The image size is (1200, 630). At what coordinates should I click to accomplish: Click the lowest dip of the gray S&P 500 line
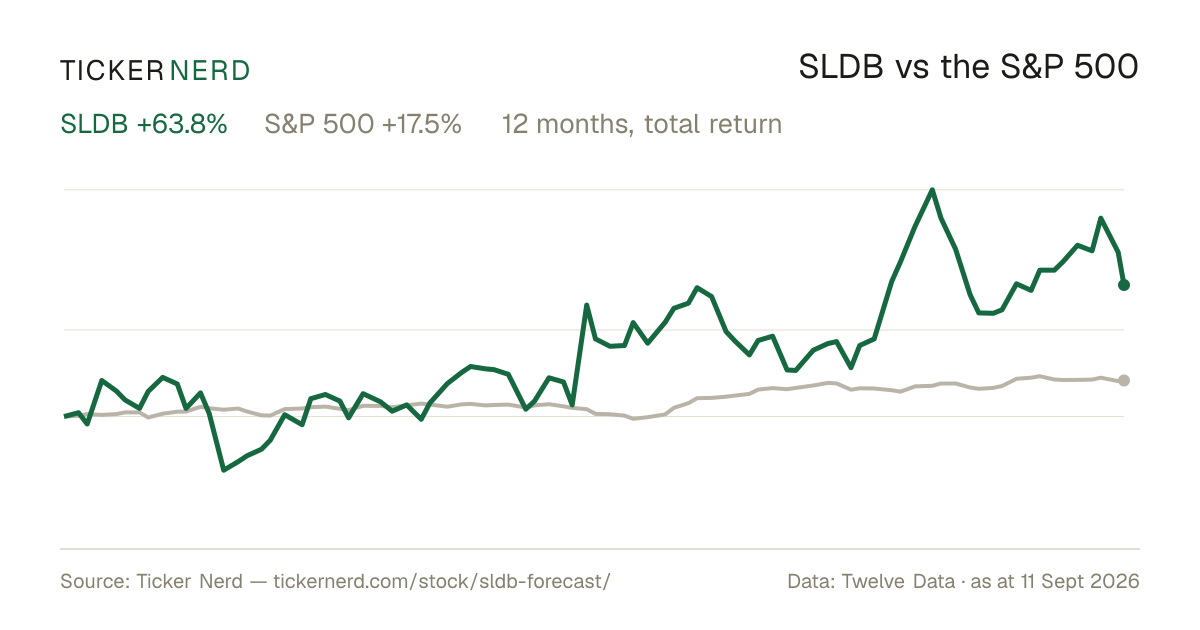(x=632, y=419)
